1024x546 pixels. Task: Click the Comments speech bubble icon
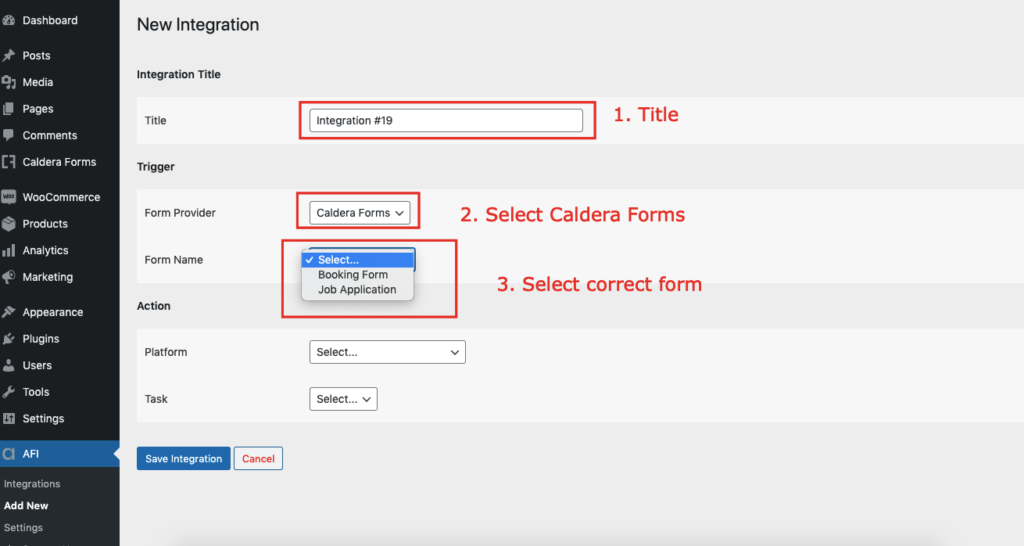click(x=8, y=135)
